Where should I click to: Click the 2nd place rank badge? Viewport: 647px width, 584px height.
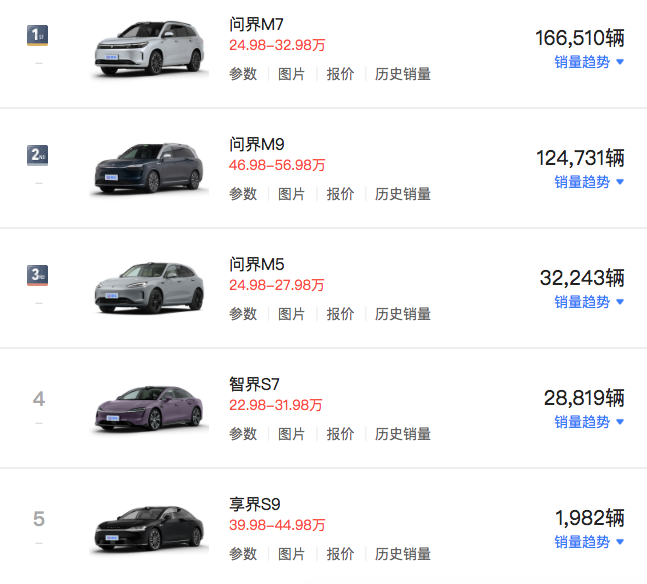tap(38, 155)
